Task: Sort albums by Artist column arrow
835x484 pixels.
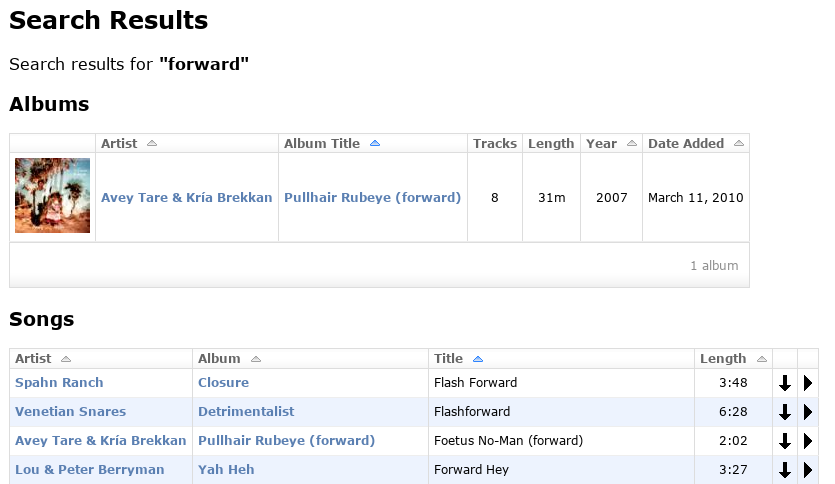Action: (x=152, y=143)
